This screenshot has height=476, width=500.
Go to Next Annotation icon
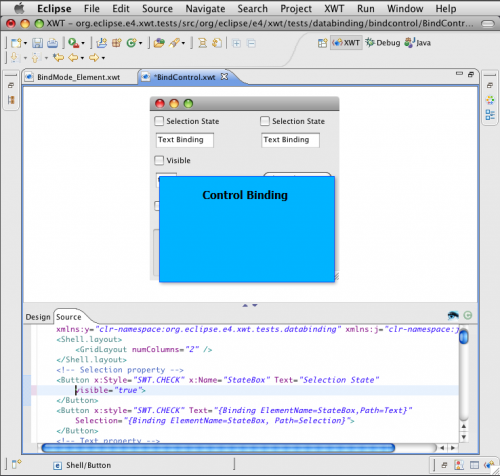point(15,58)
